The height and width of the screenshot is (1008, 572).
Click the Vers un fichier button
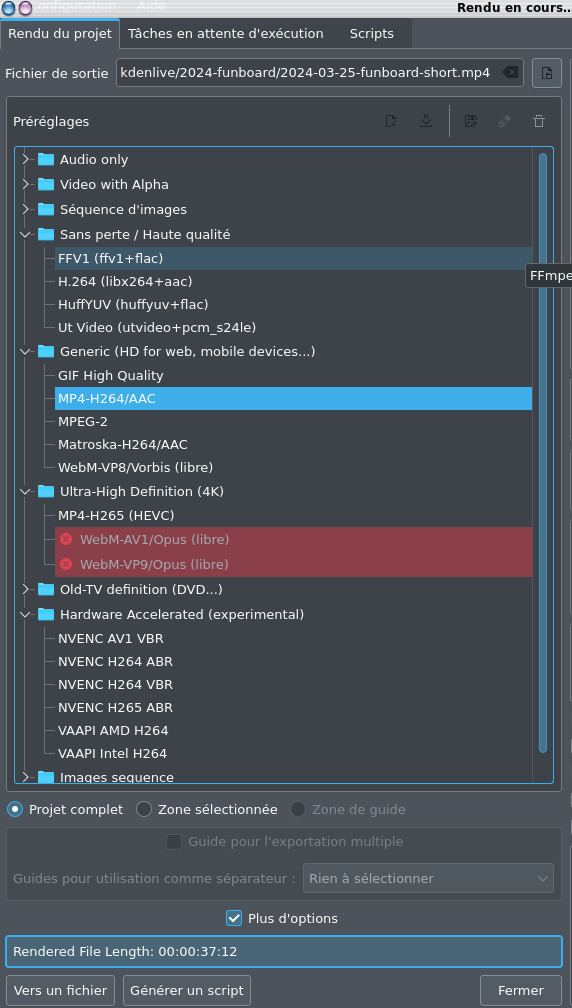click(x=60, y=990)
